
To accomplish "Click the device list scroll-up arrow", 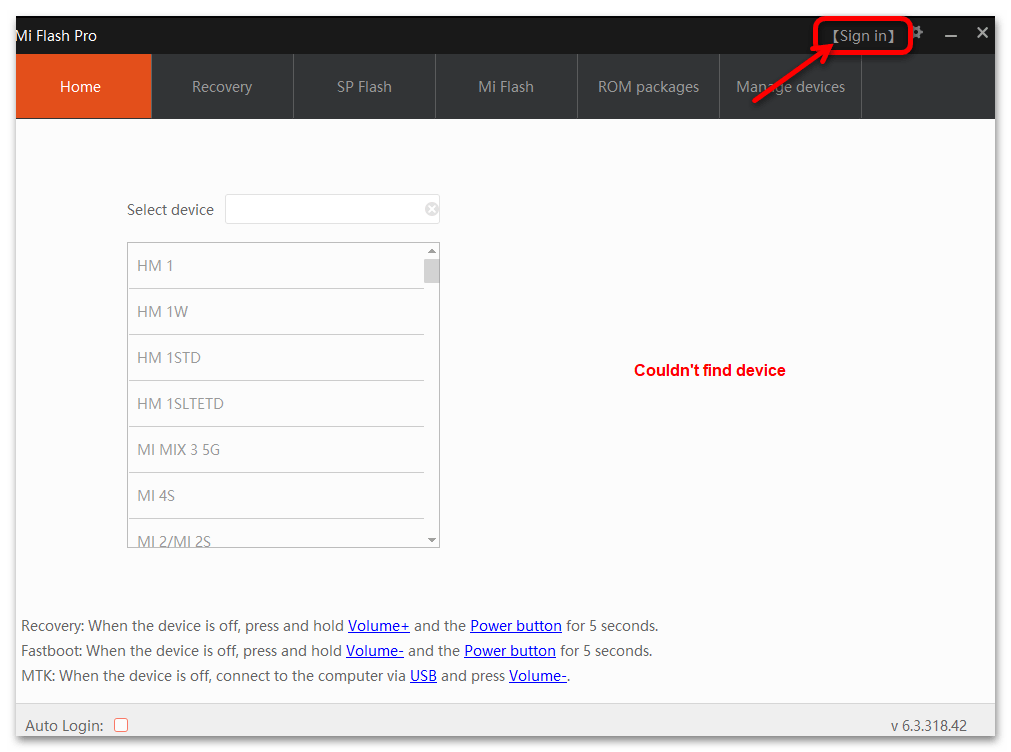I will point(431,251).
